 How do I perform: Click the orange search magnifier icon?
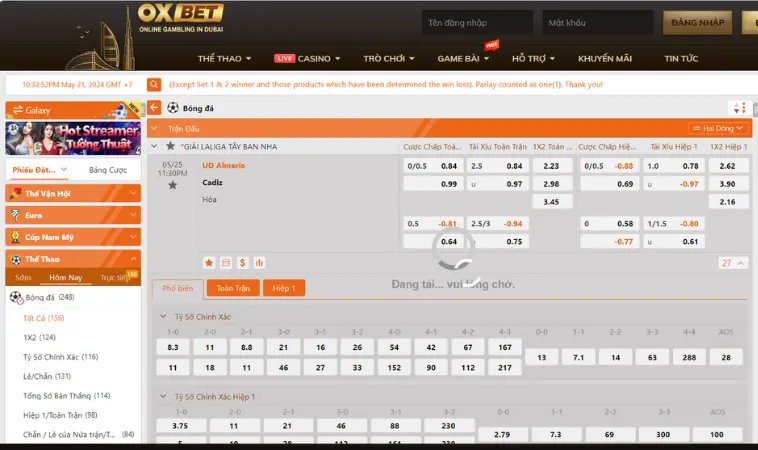154,84
